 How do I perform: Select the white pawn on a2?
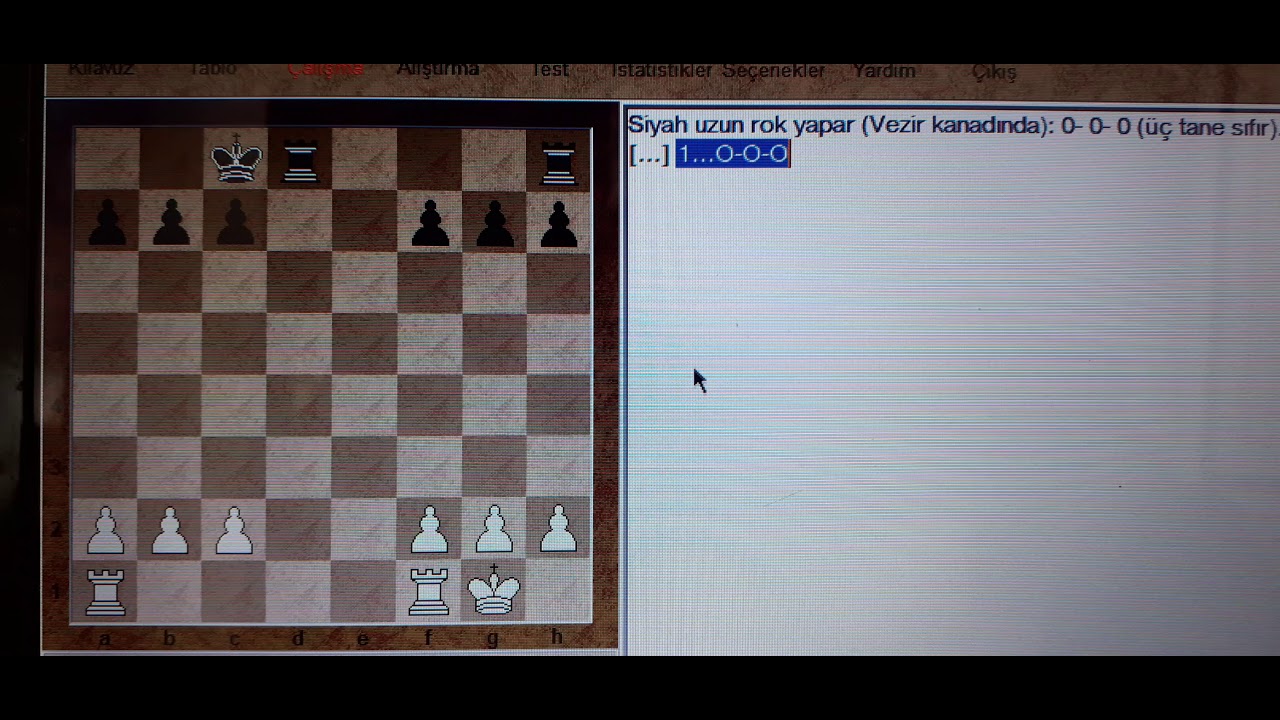click(x=106, y=530)
